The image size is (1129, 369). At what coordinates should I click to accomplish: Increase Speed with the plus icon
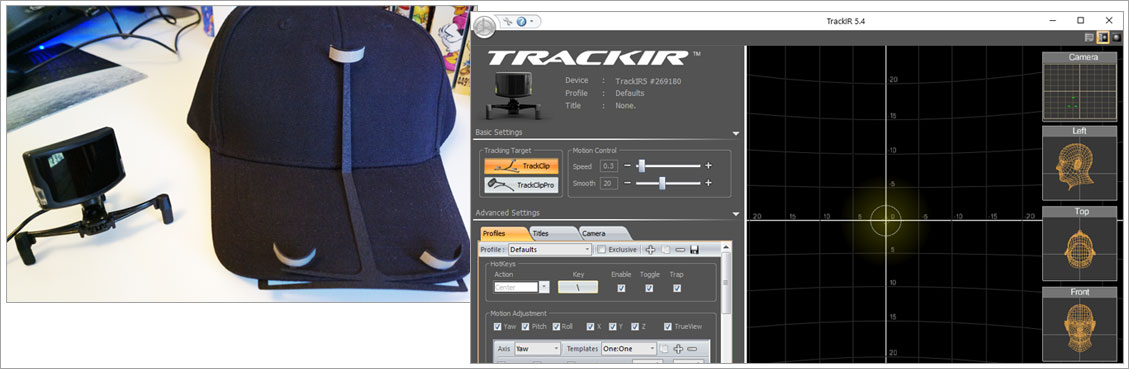point(708,166)
